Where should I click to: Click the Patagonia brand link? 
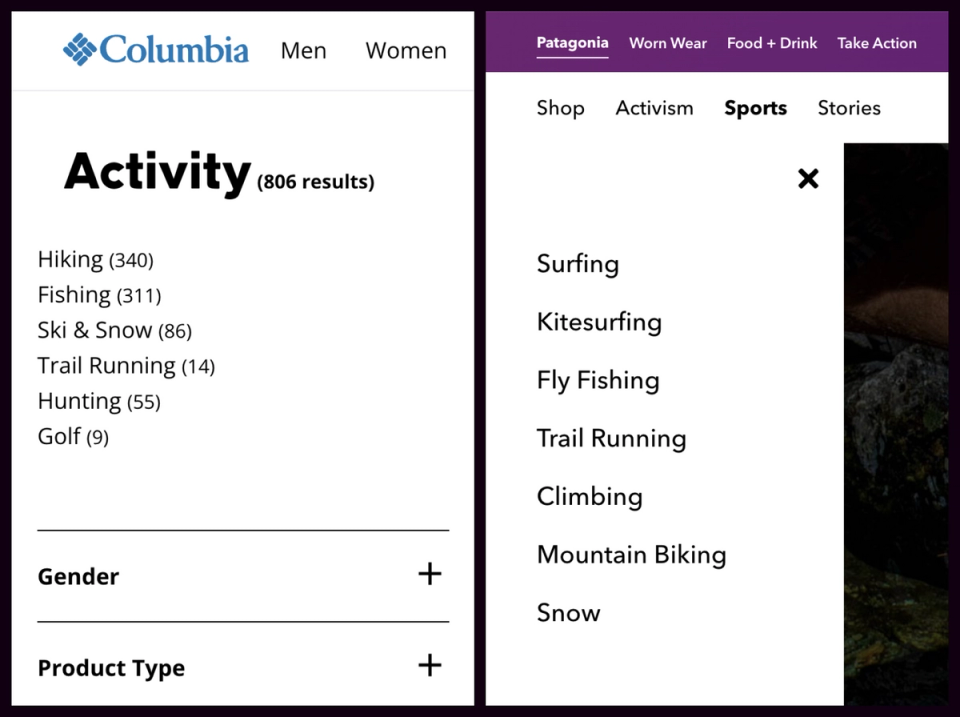coord(572,43)
